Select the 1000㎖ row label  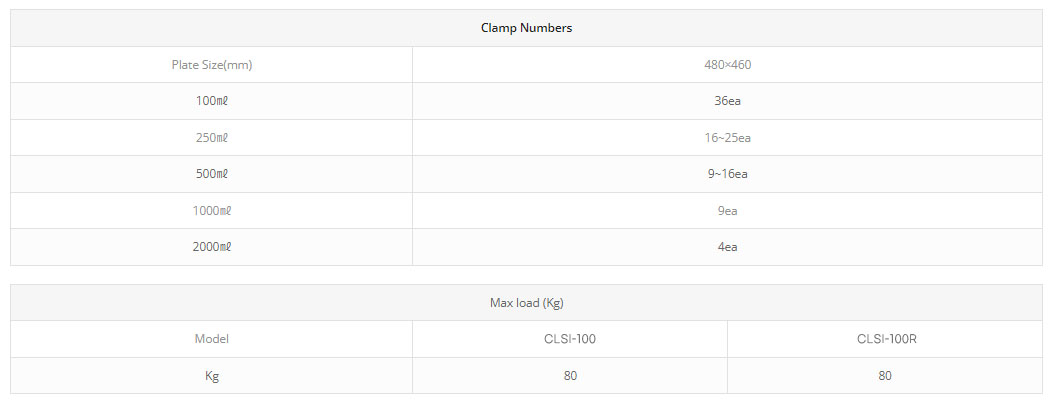pyautogui.click(x=211, y=211)
